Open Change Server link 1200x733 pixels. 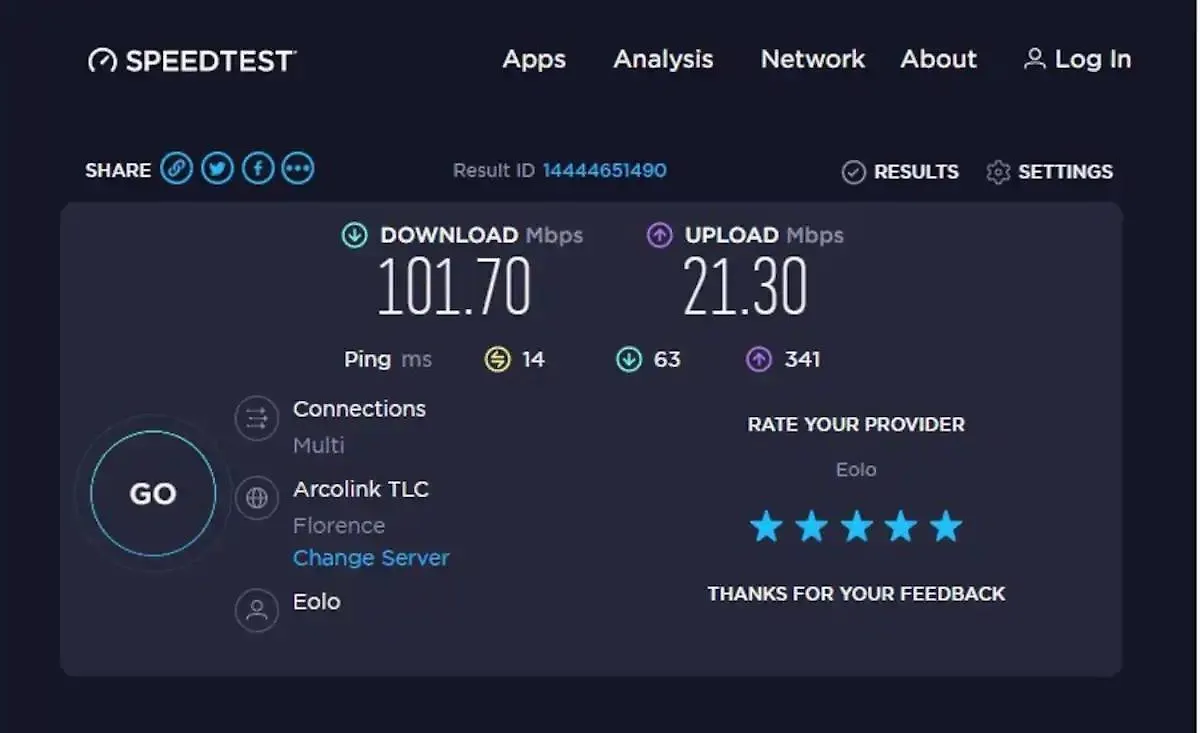pos(371,558)
